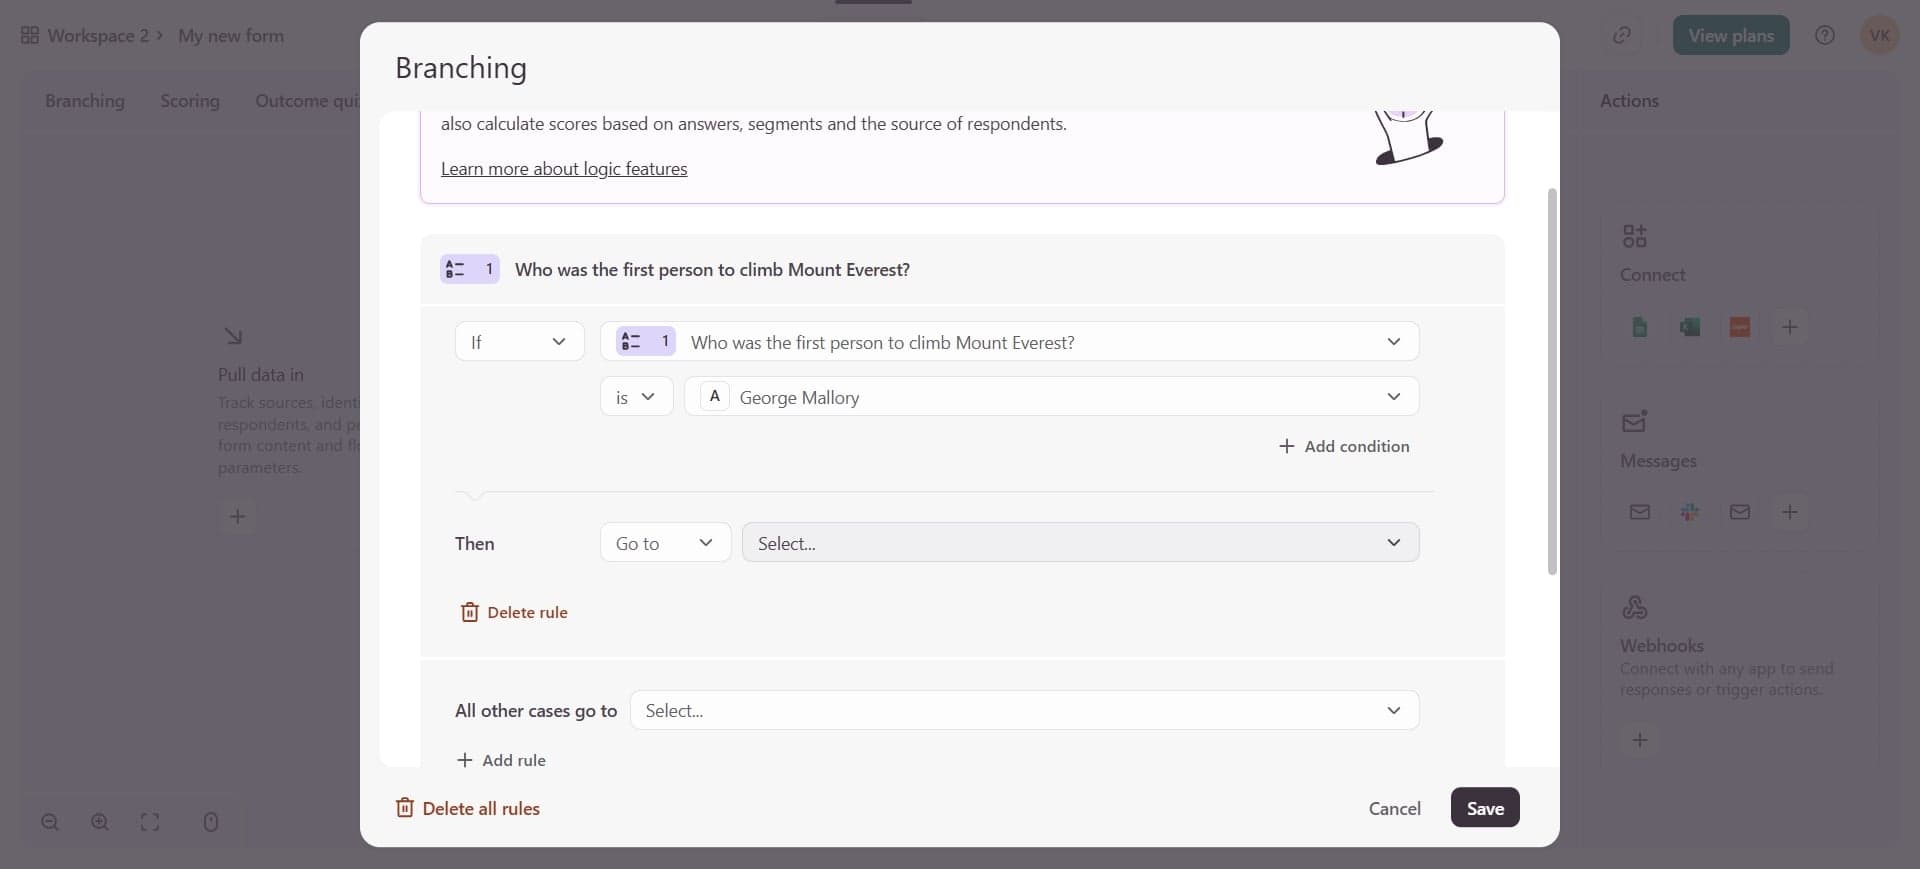Click the zoom in magnifier icon

pyautogui.click(x=100, y=822)
